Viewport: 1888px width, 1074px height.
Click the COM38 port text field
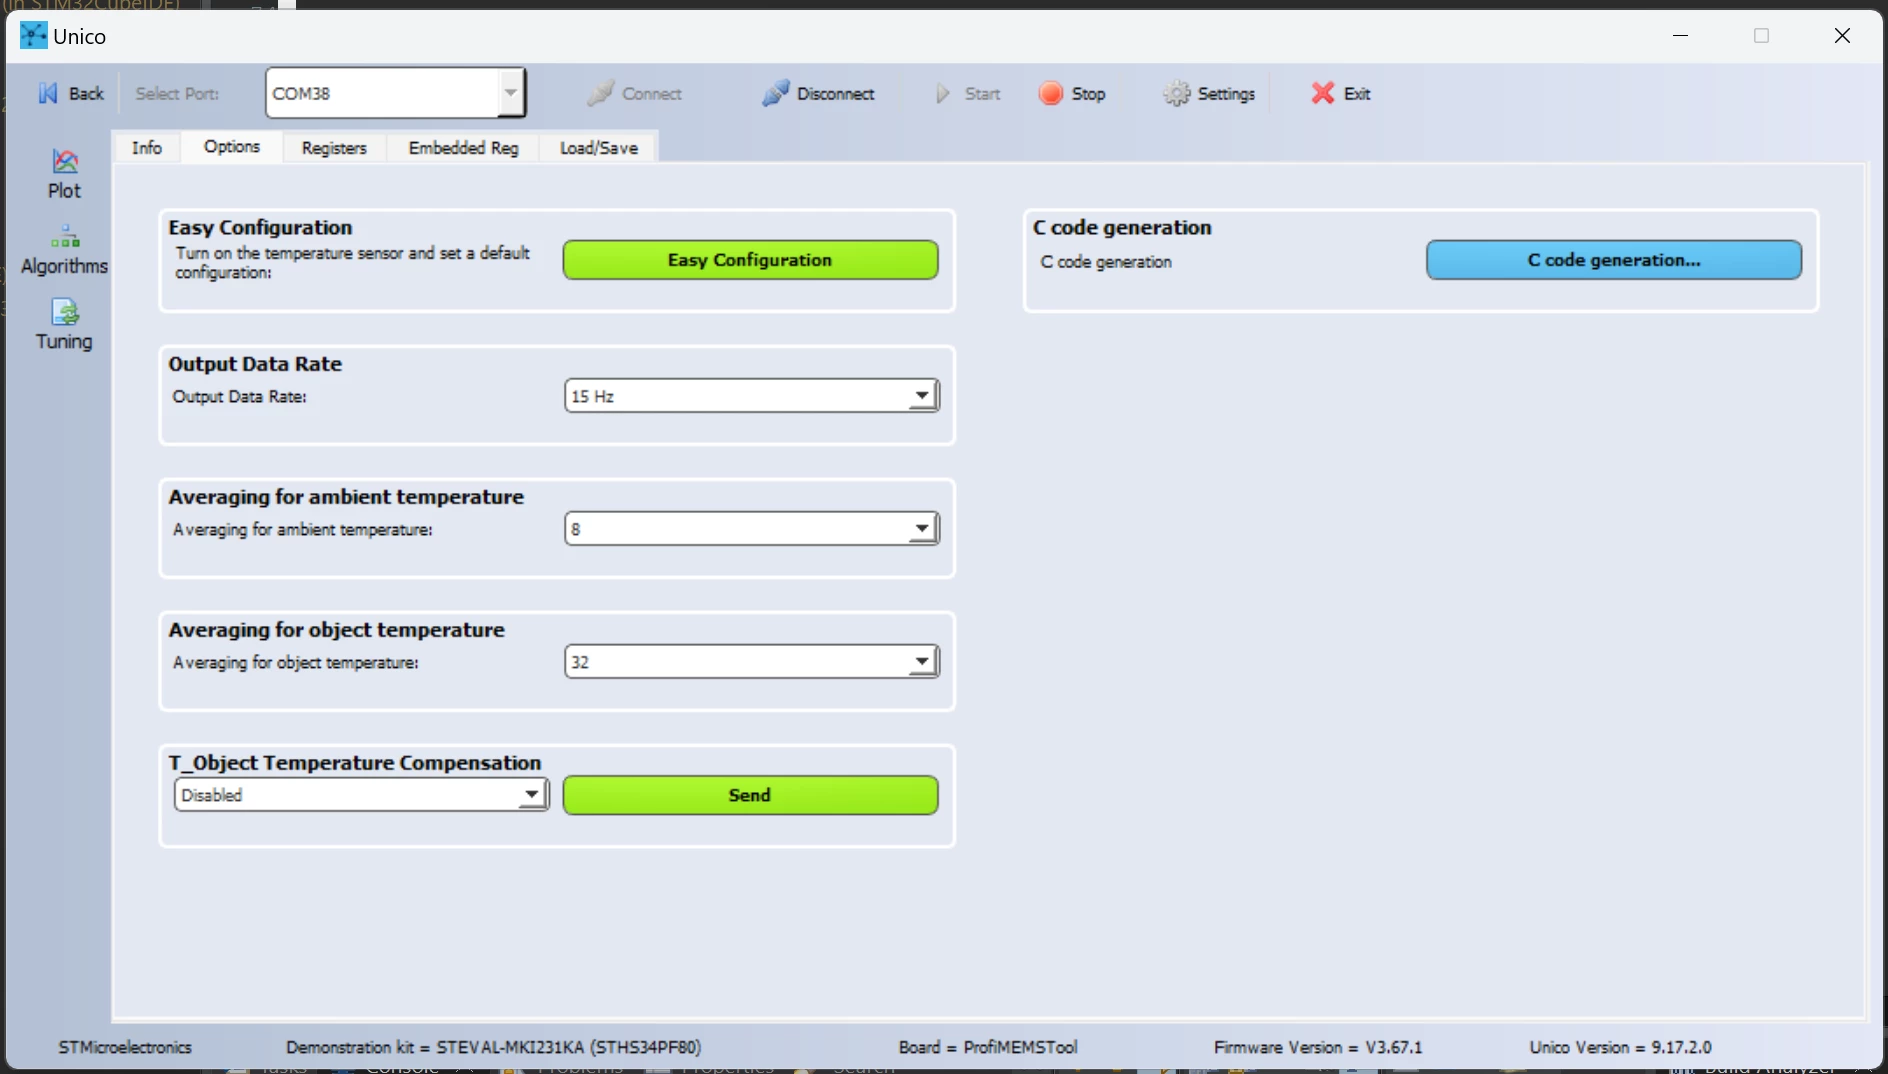coord(383,93)
